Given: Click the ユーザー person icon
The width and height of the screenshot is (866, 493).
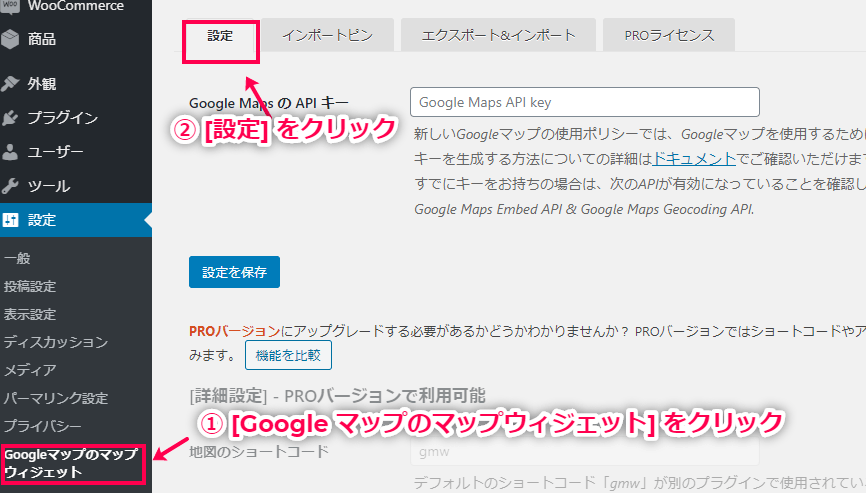Looking at the screenshot, I should click(x=11, y=152).
